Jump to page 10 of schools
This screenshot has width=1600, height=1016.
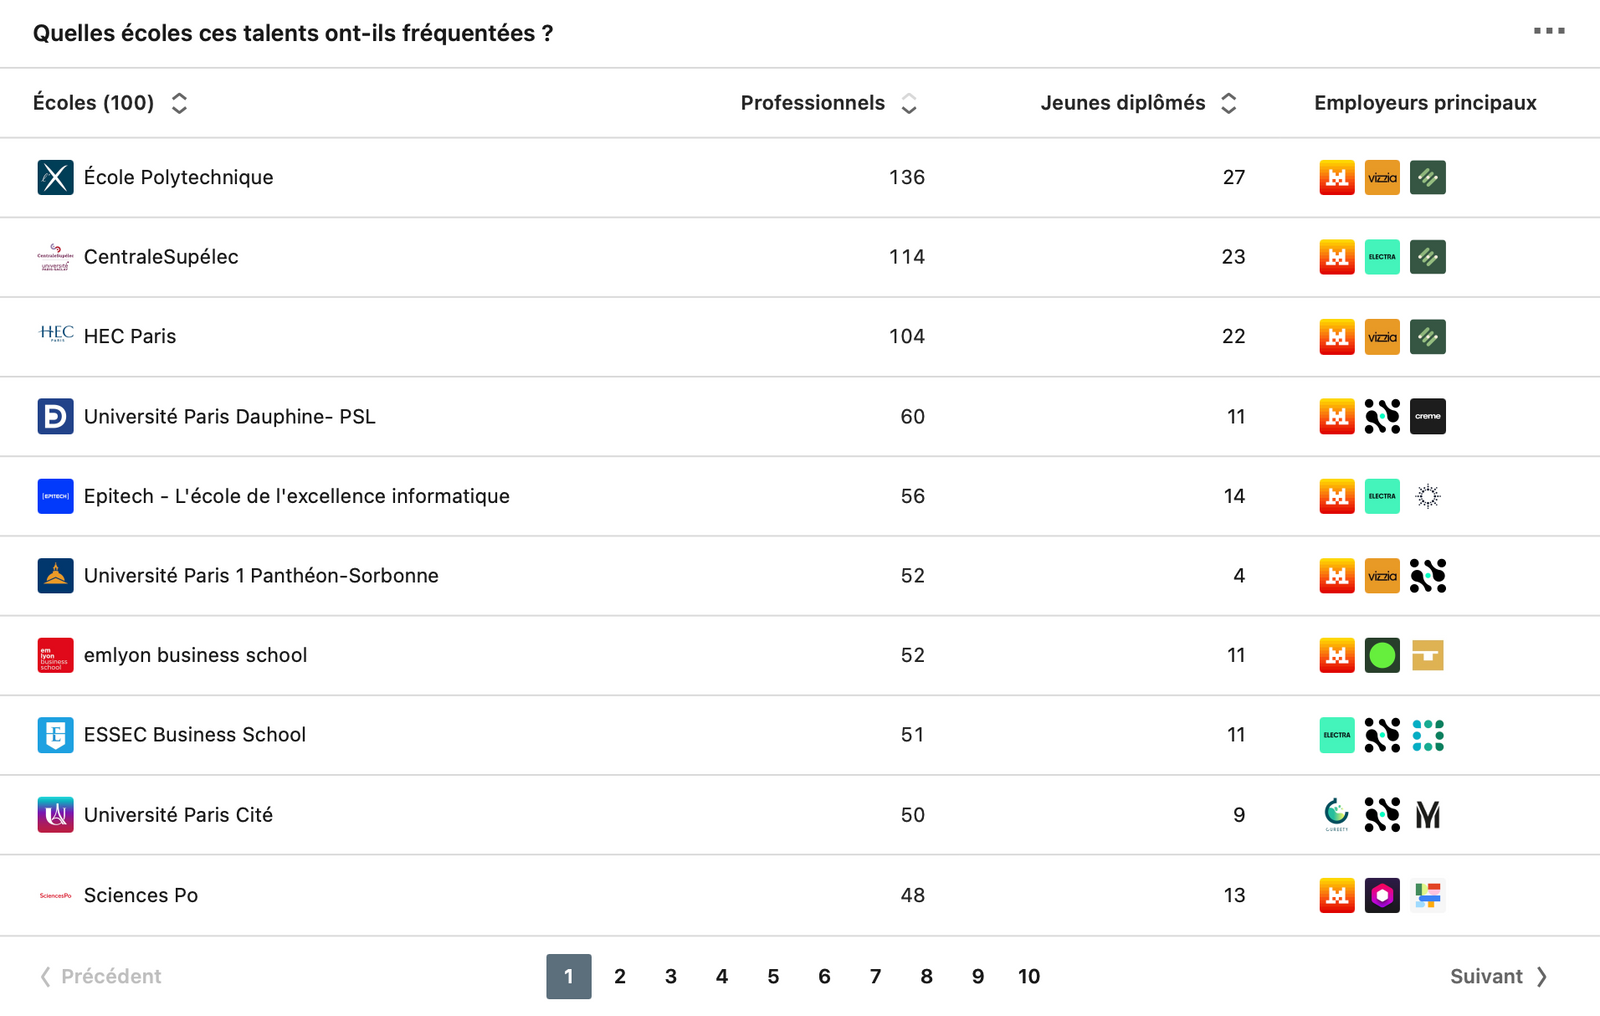click(x=1029, y=977)
